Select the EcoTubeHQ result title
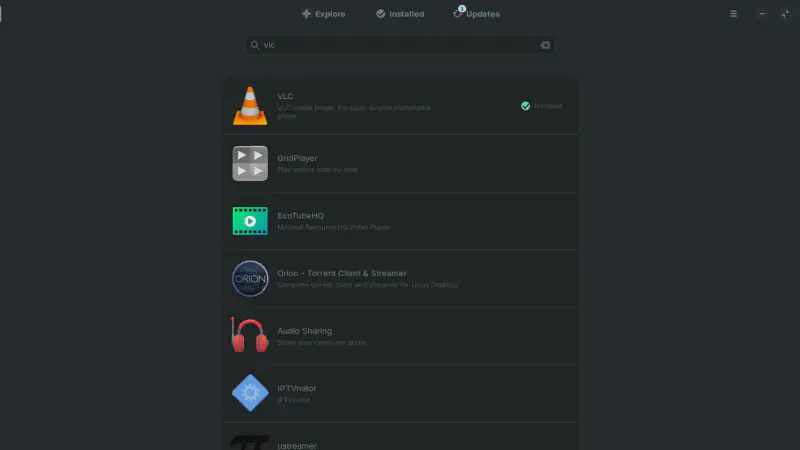The width and height of the screenshot is (800, 450). [x=301, y=216]
